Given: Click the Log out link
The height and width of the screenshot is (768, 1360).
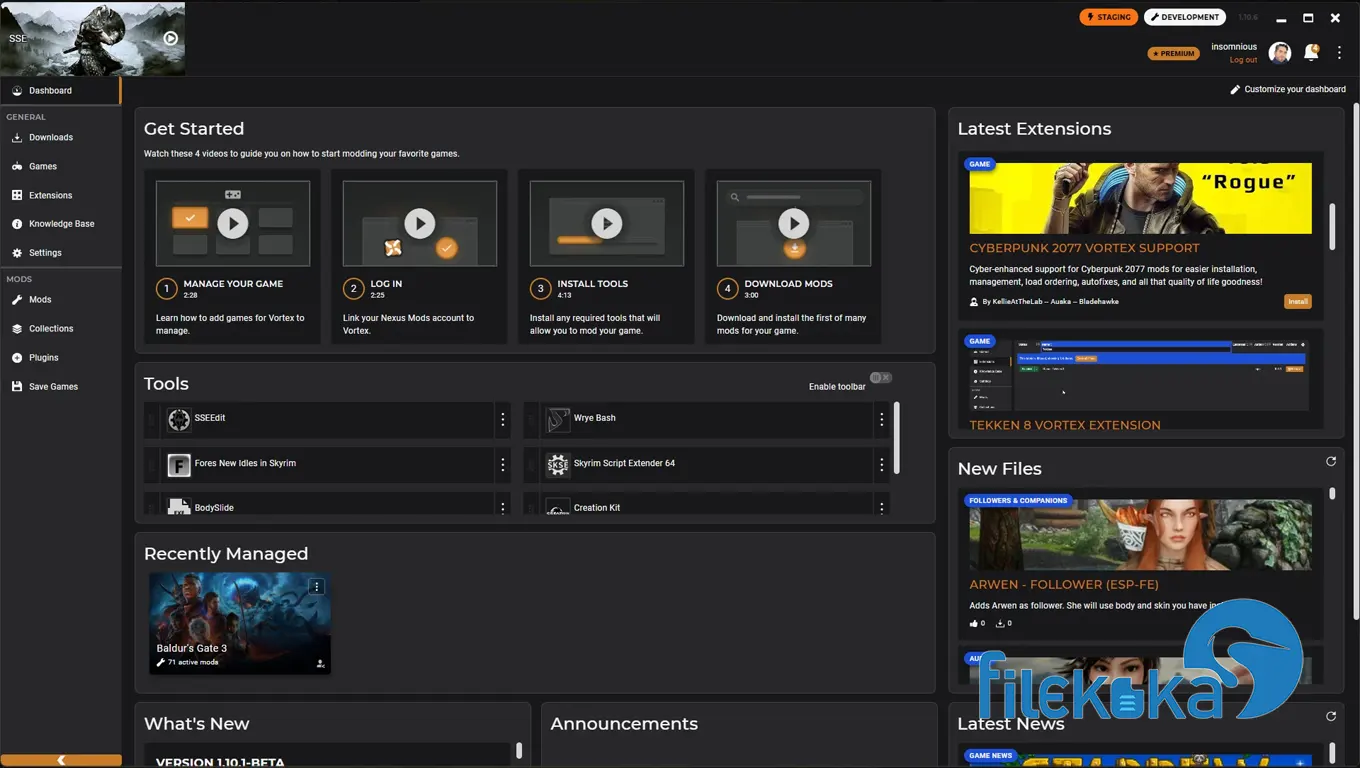Looking at the screenshot, I should pos(1243,60).
